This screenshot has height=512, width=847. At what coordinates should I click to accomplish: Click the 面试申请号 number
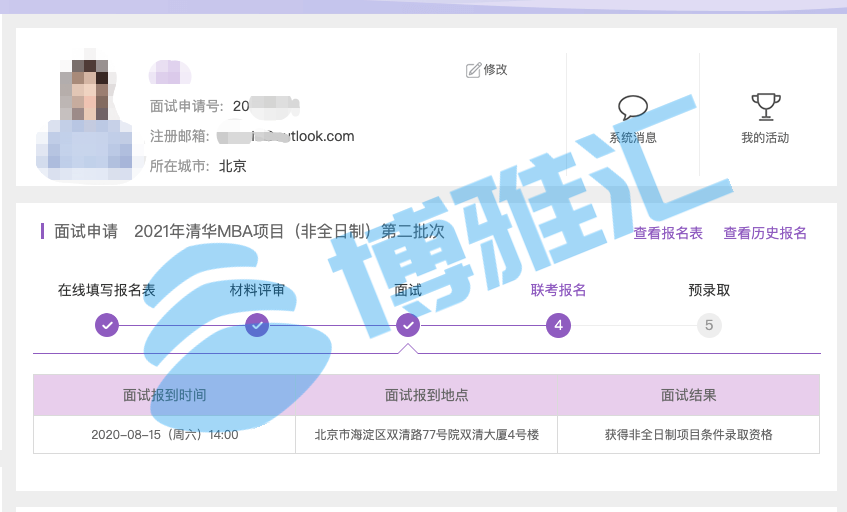tap(266, 106)
